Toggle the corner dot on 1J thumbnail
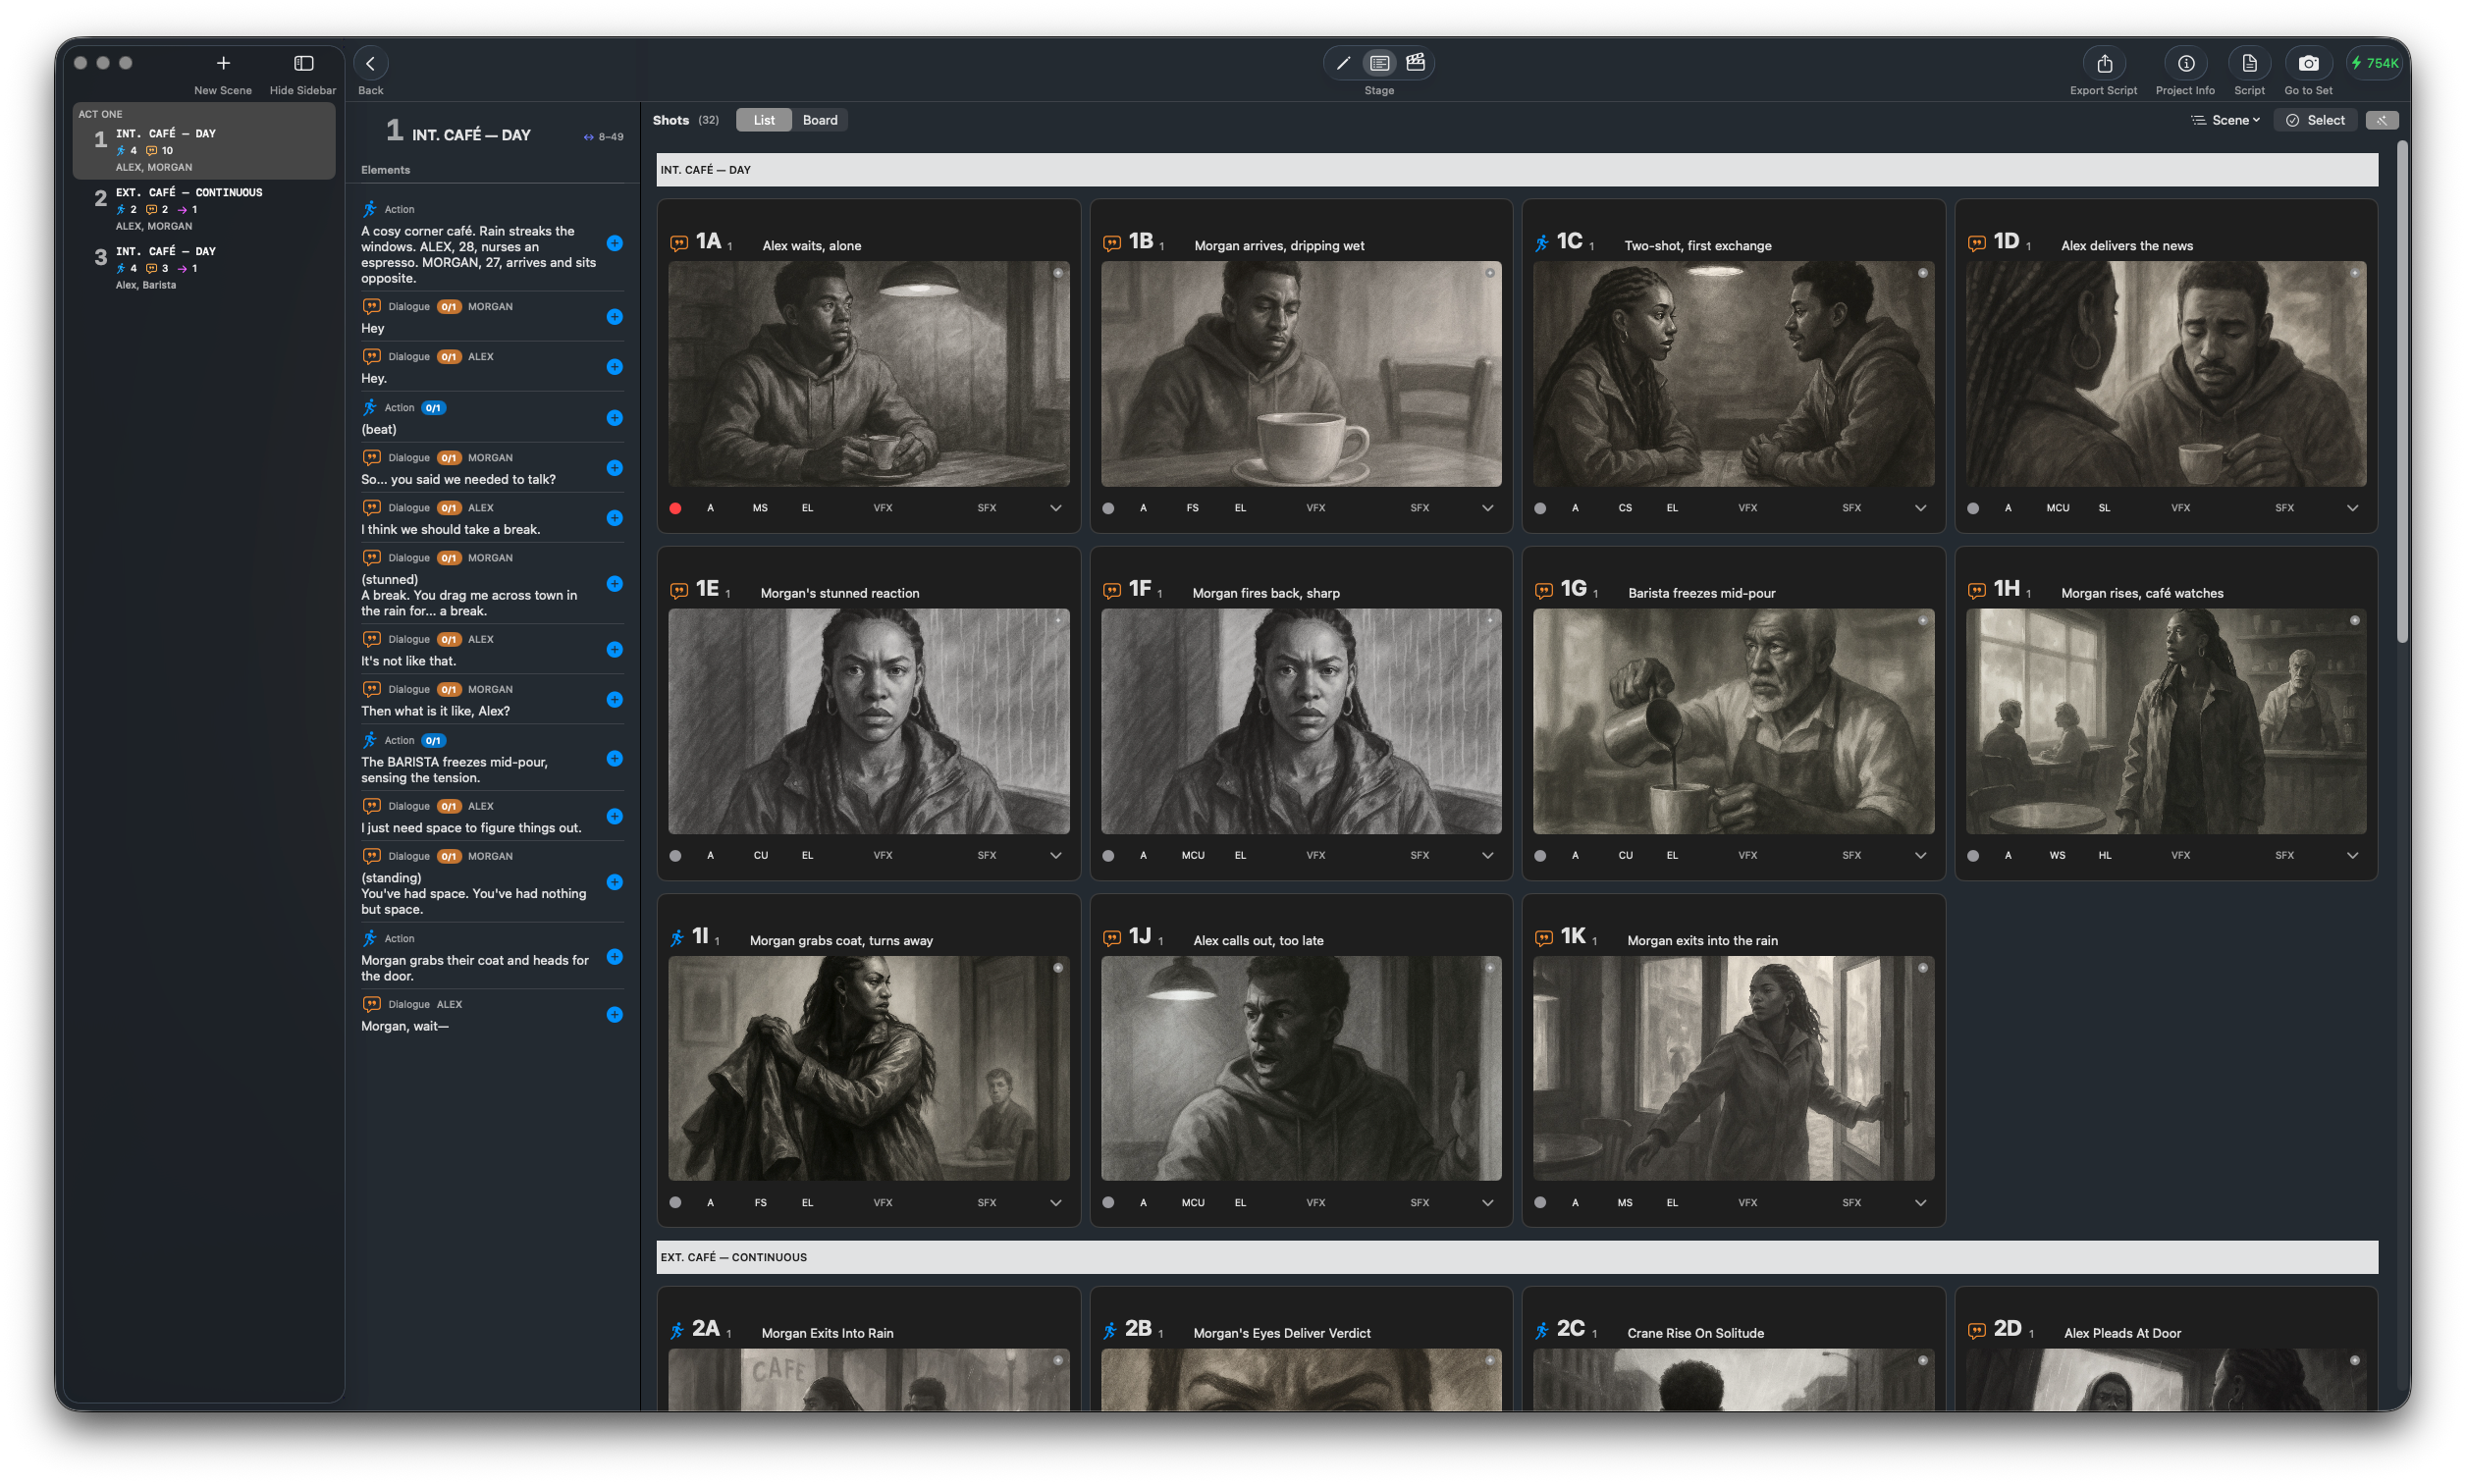 1489,968
